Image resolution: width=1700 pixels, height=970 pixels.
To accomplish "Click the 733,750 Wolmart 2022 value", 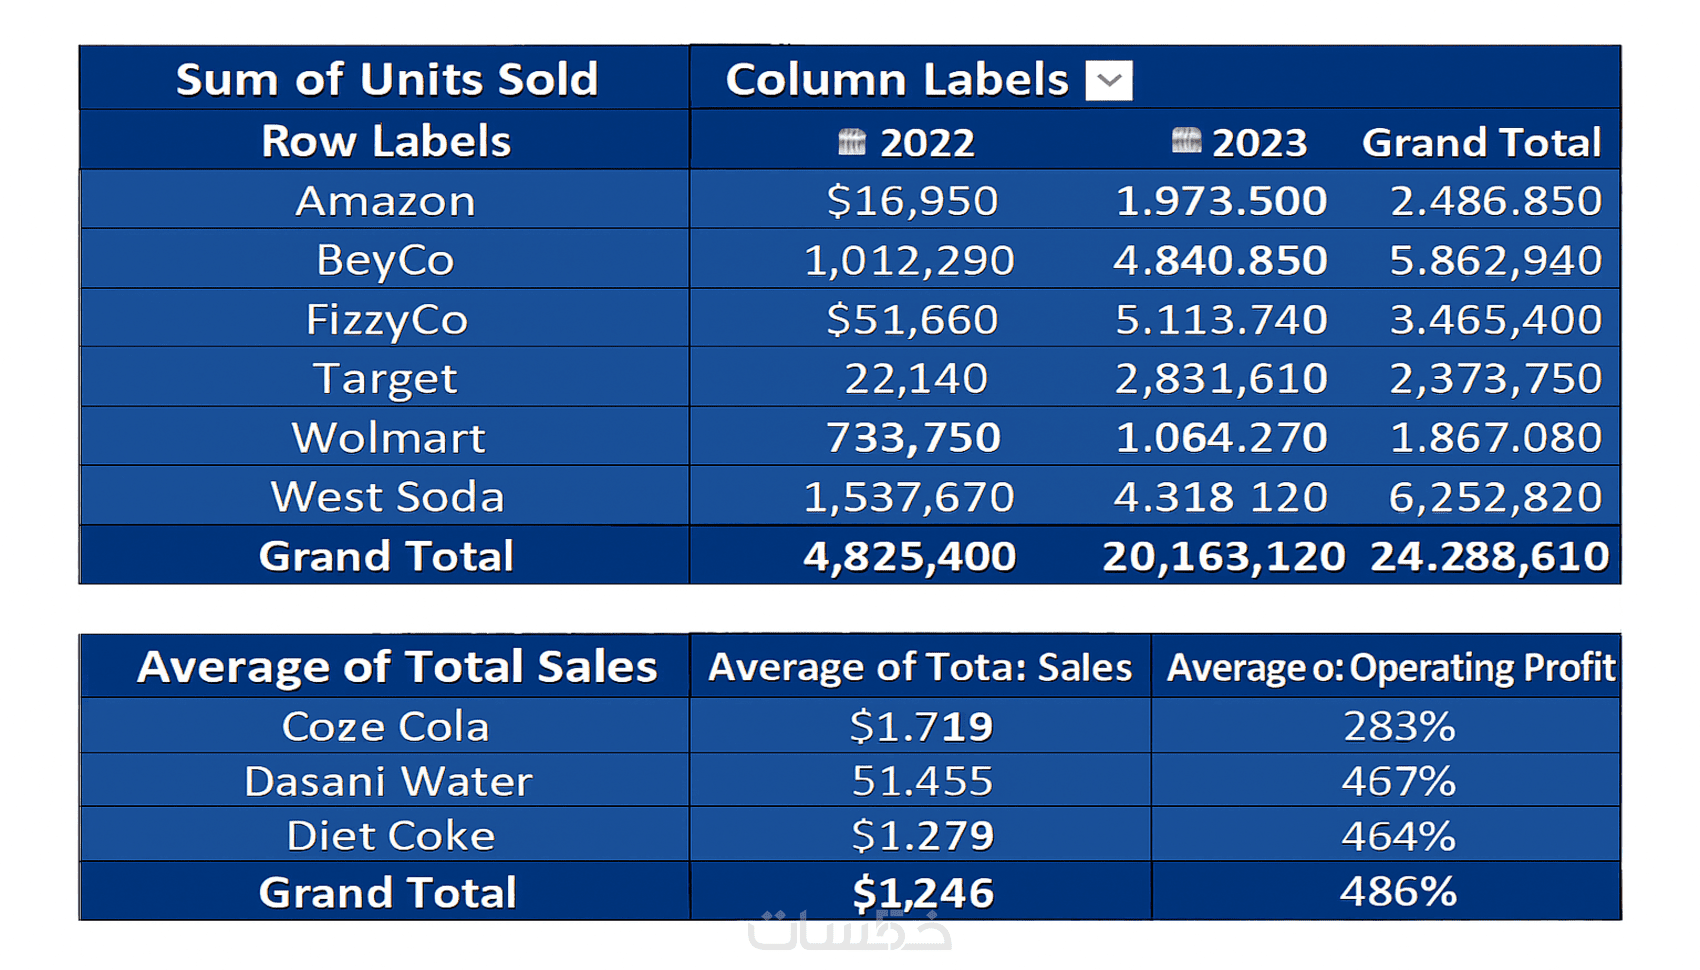I will tap(913, 438).
